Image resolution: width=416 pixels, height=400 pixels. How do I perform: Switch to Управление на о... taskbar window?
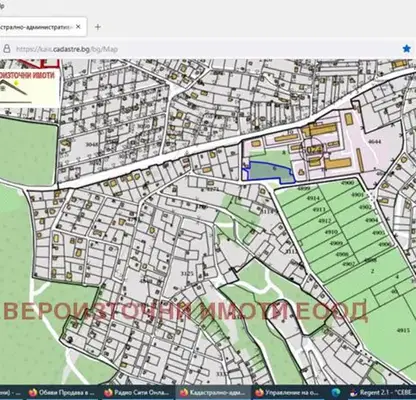coord(287,393)
